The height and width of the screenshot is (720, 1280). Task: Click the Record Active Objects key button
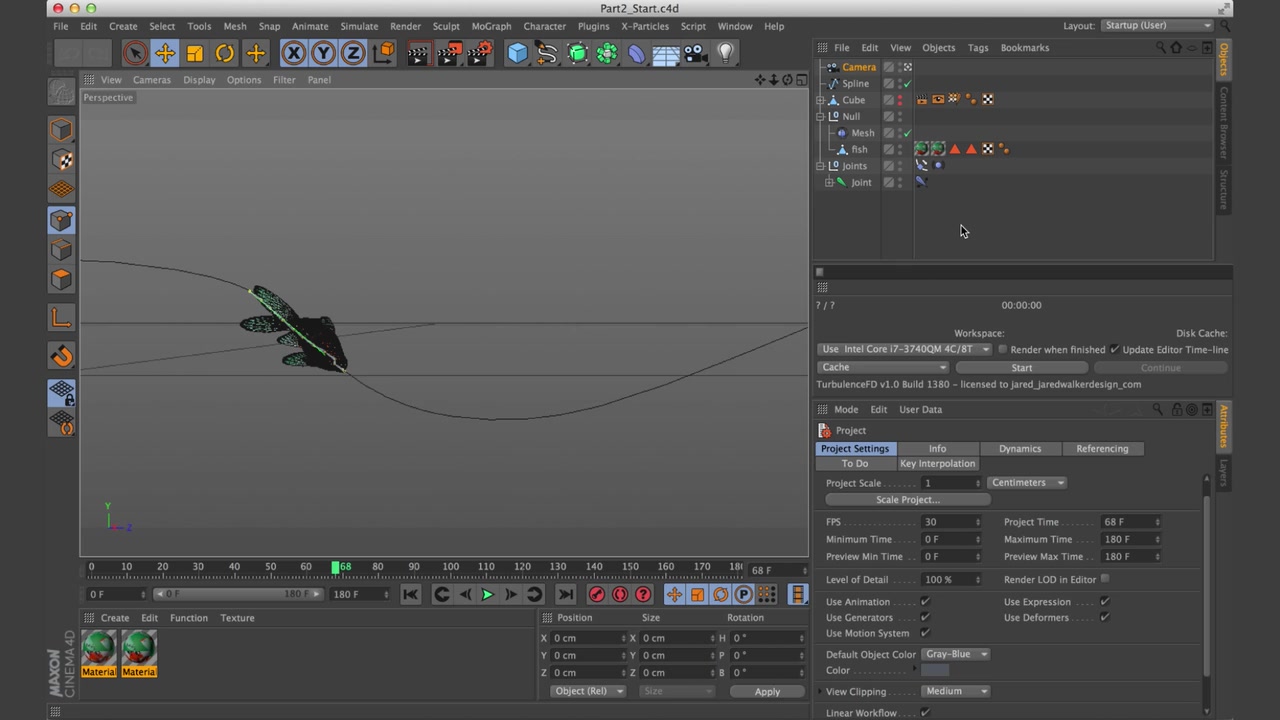(x=596, y=595)
